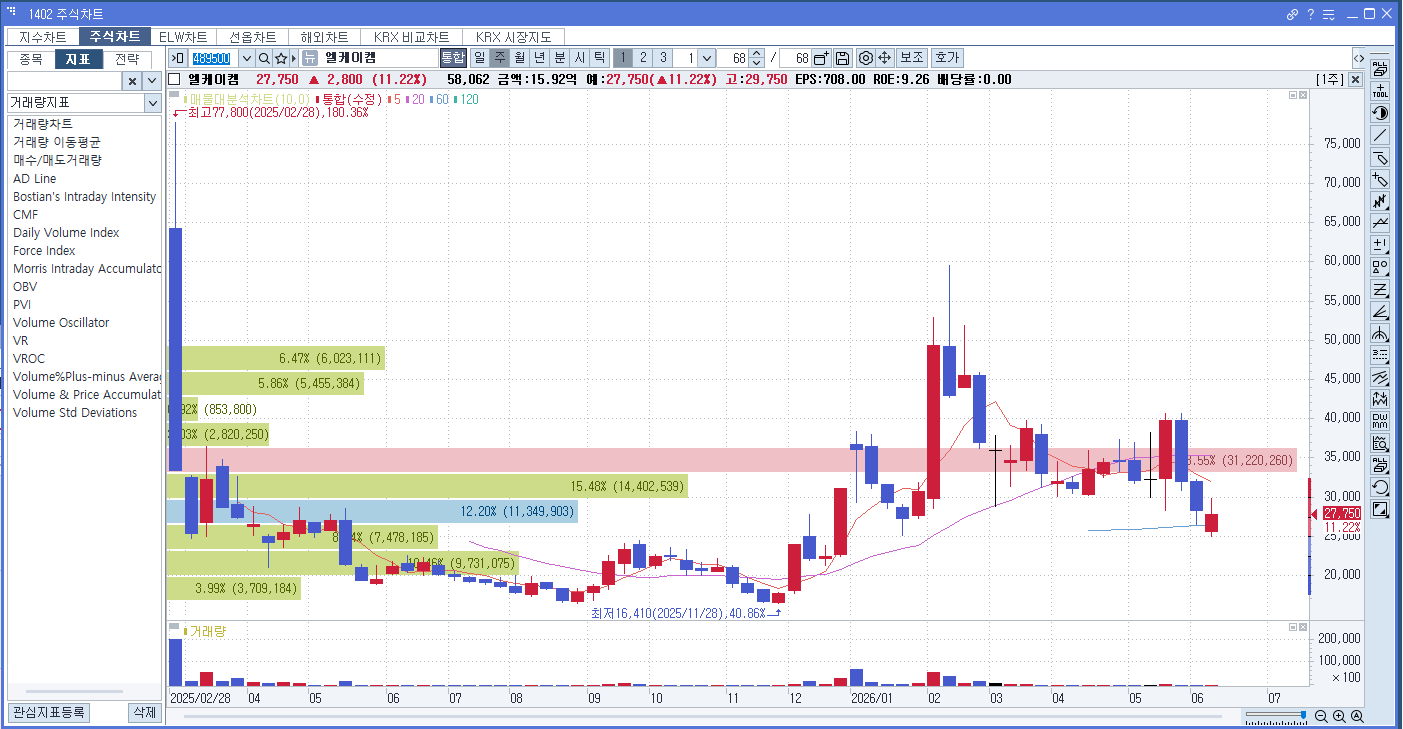Click the +TOOL add tool icon

[x=1380, y=91]
